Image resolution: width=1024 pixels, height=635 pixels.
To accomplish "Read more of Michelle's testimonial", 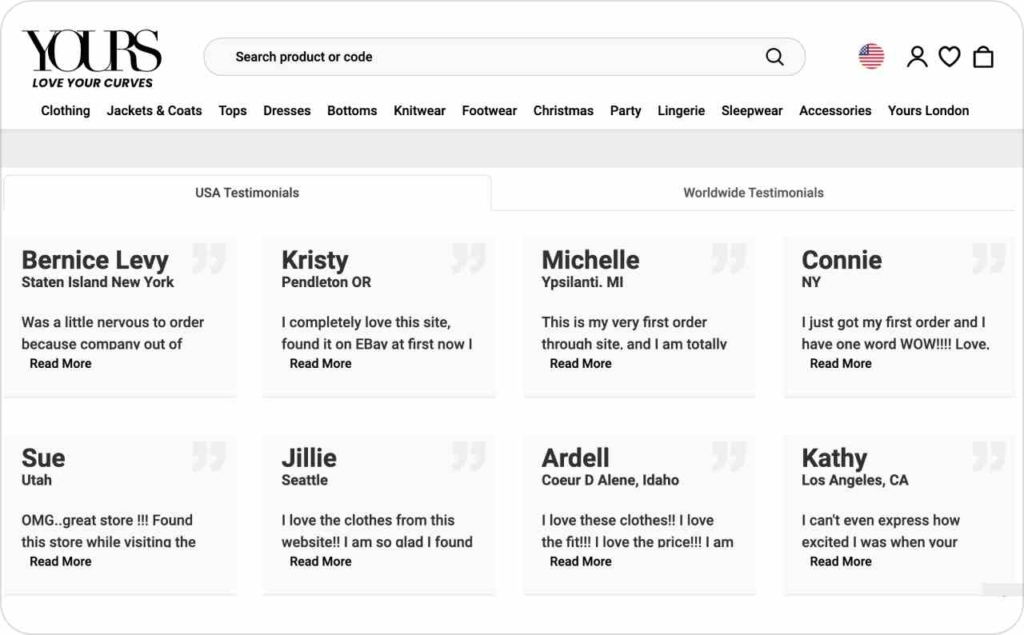I will coord(580,364).
